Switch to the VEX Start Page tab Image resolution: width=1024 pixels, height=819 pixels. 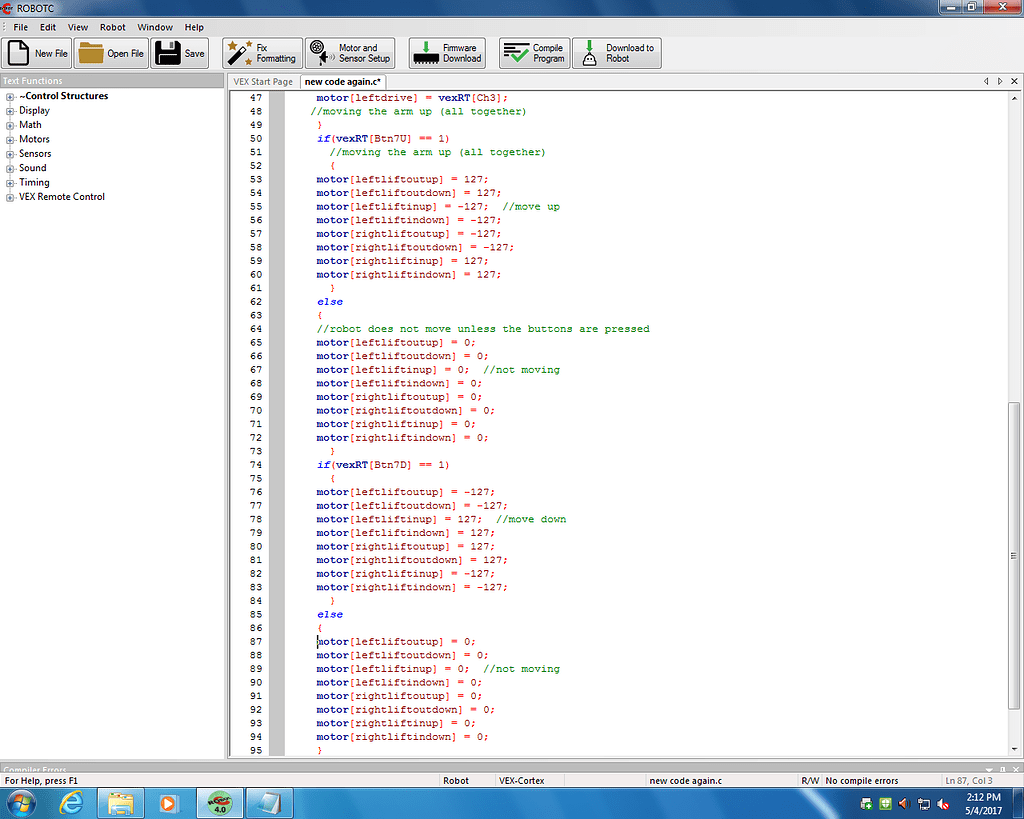[x=263, y=82]
